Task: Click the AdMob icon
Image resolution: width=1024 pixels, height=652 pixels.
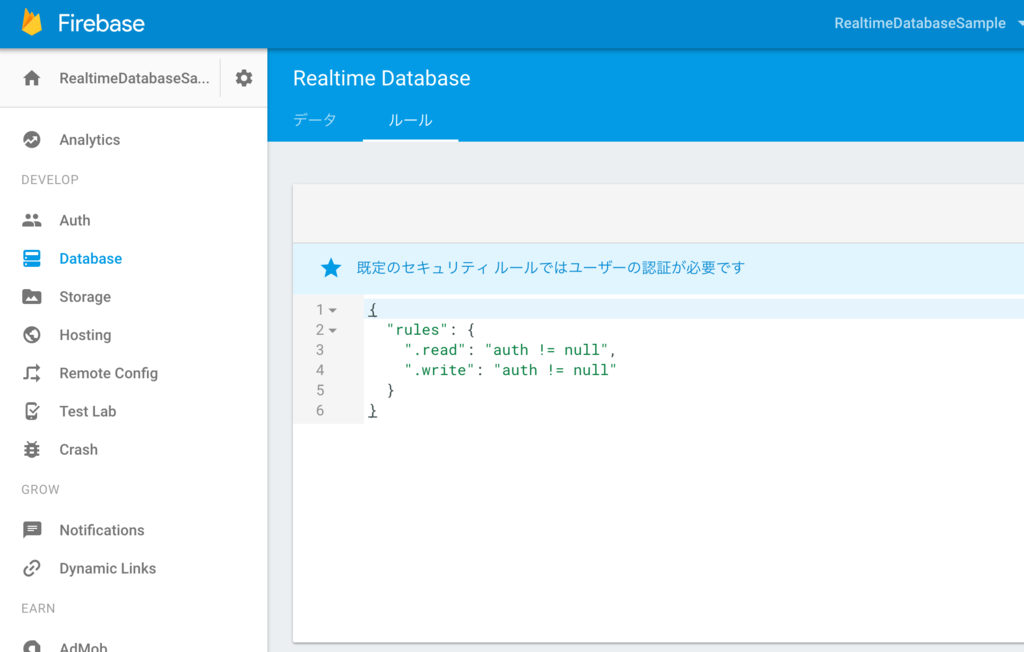Action: pos(31,646)
